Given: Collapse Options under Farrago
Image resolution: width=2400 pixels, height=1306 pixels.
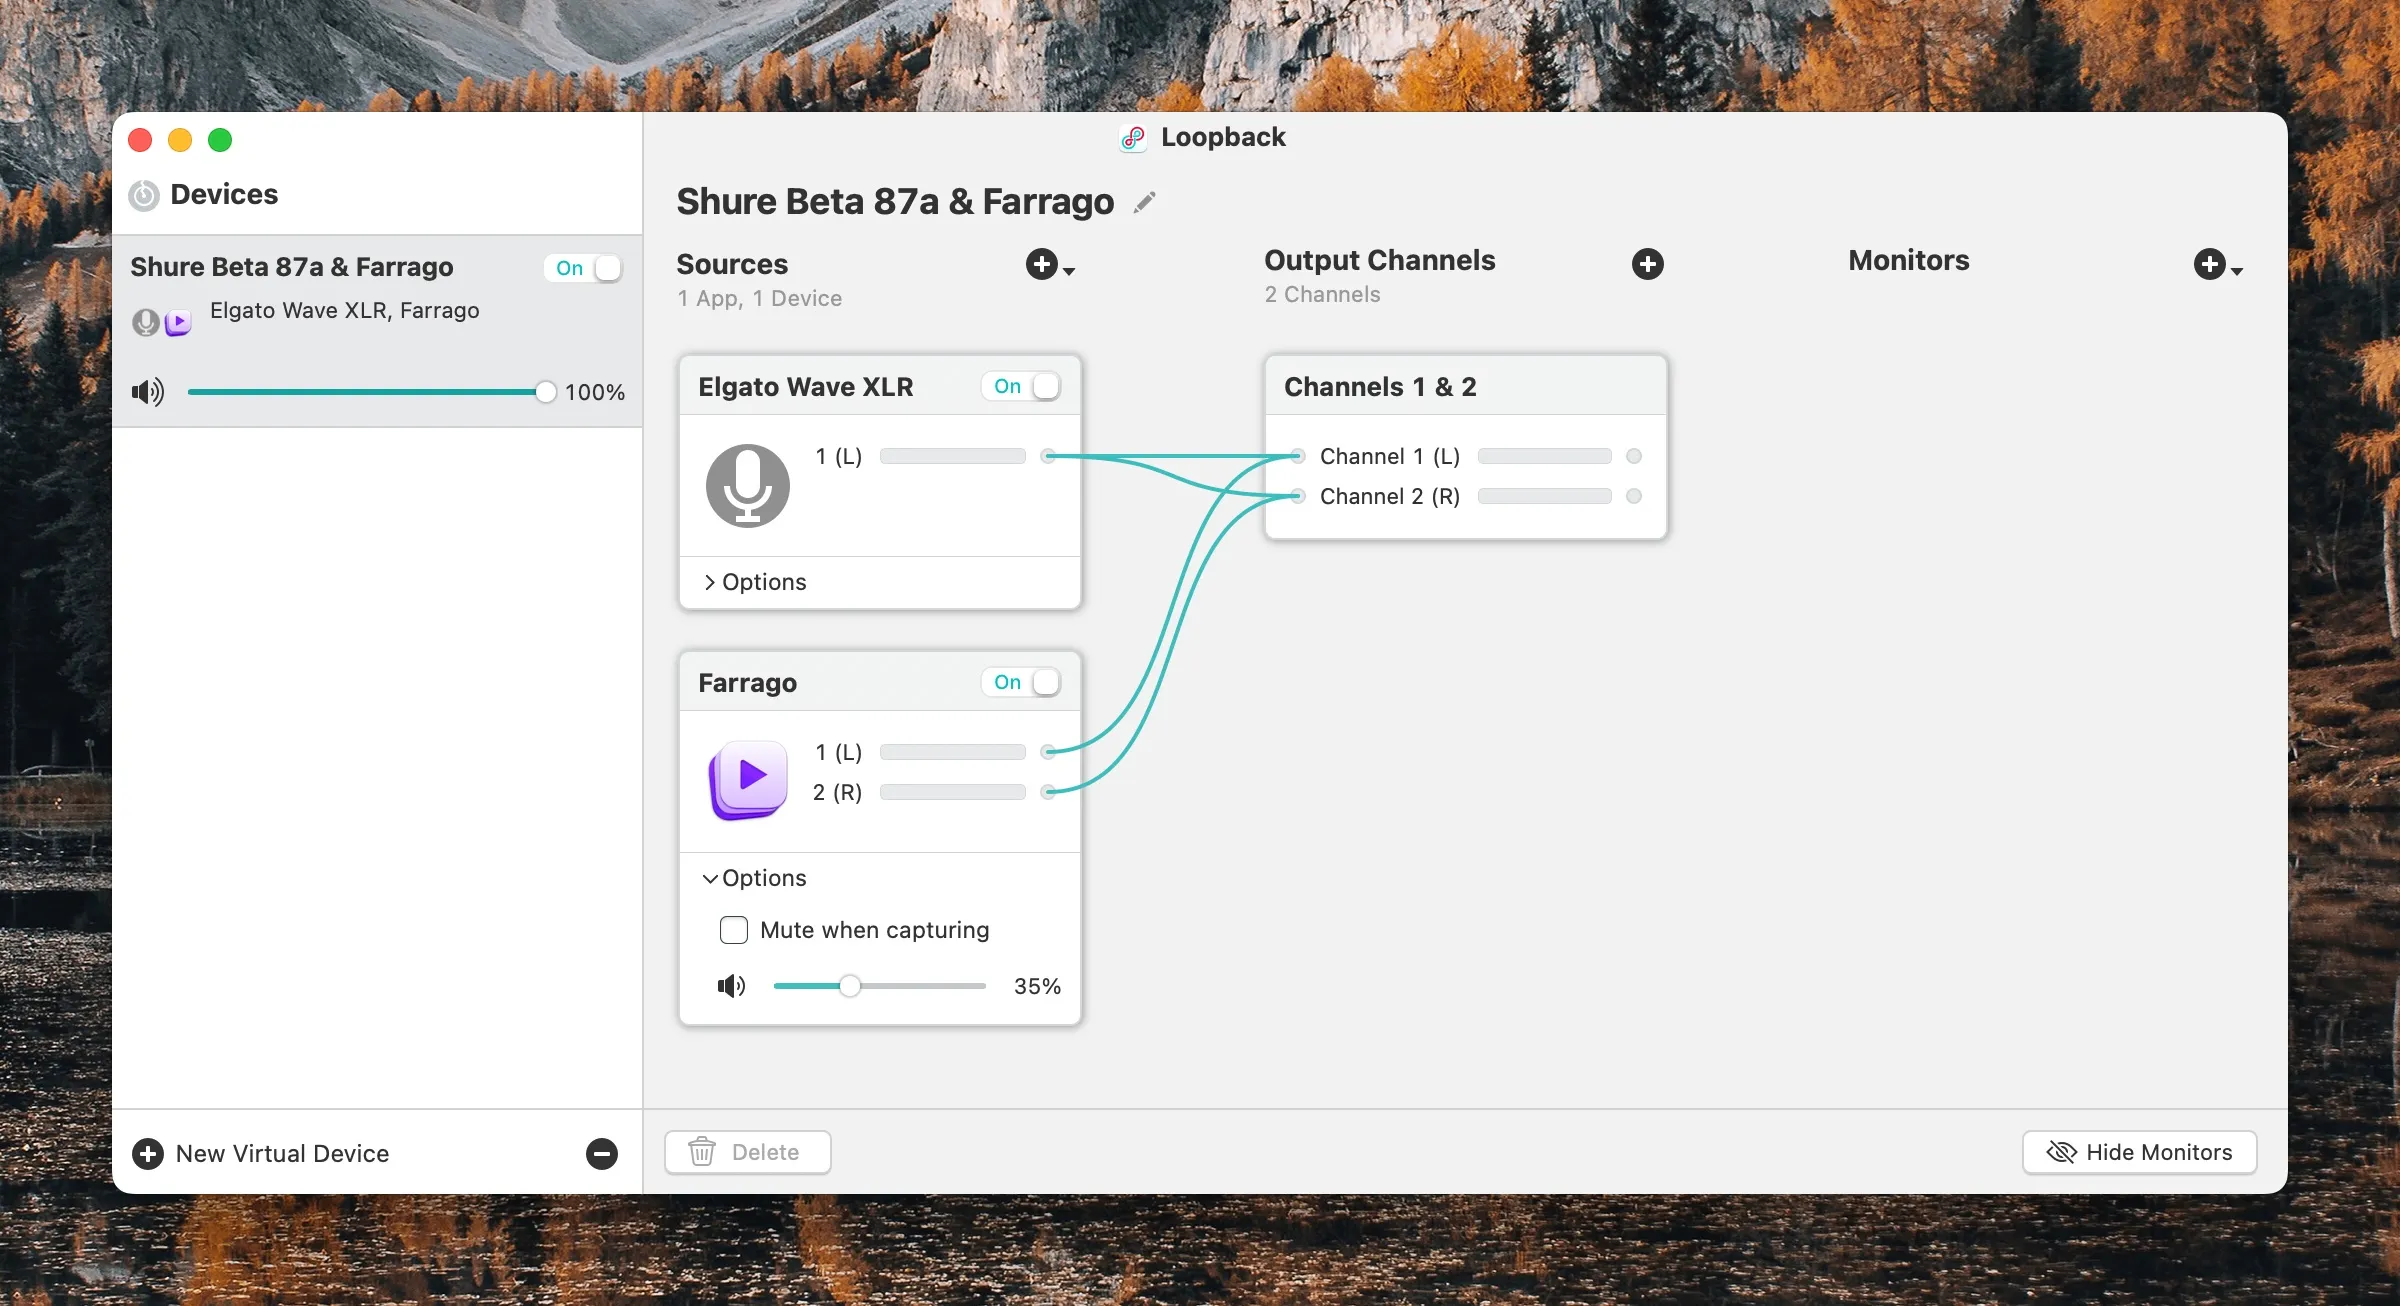Looking at the screenshot, I should coord(755,879).
